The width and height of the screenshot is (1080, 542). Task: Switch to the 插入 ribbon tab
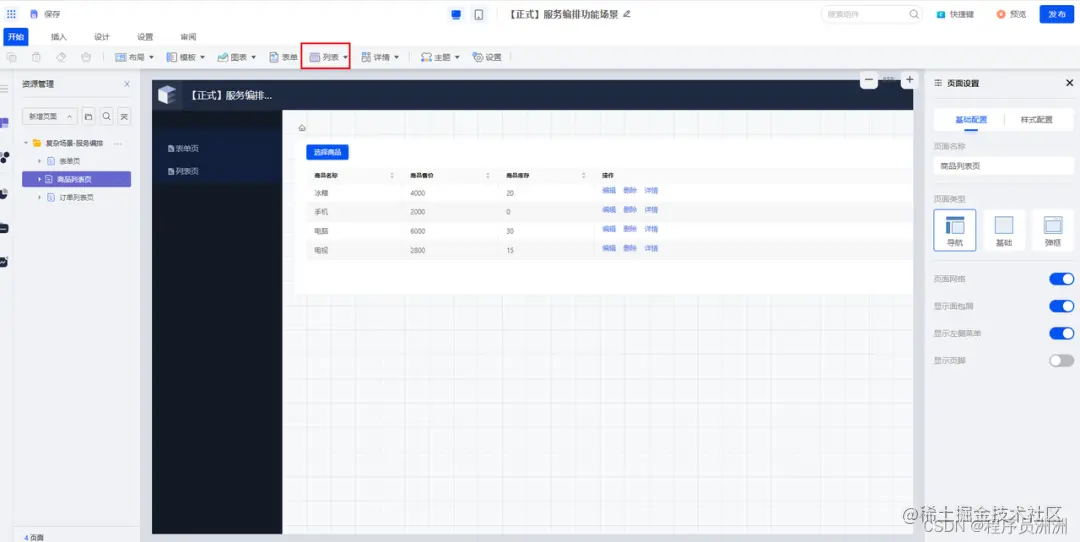pos(59,37)
